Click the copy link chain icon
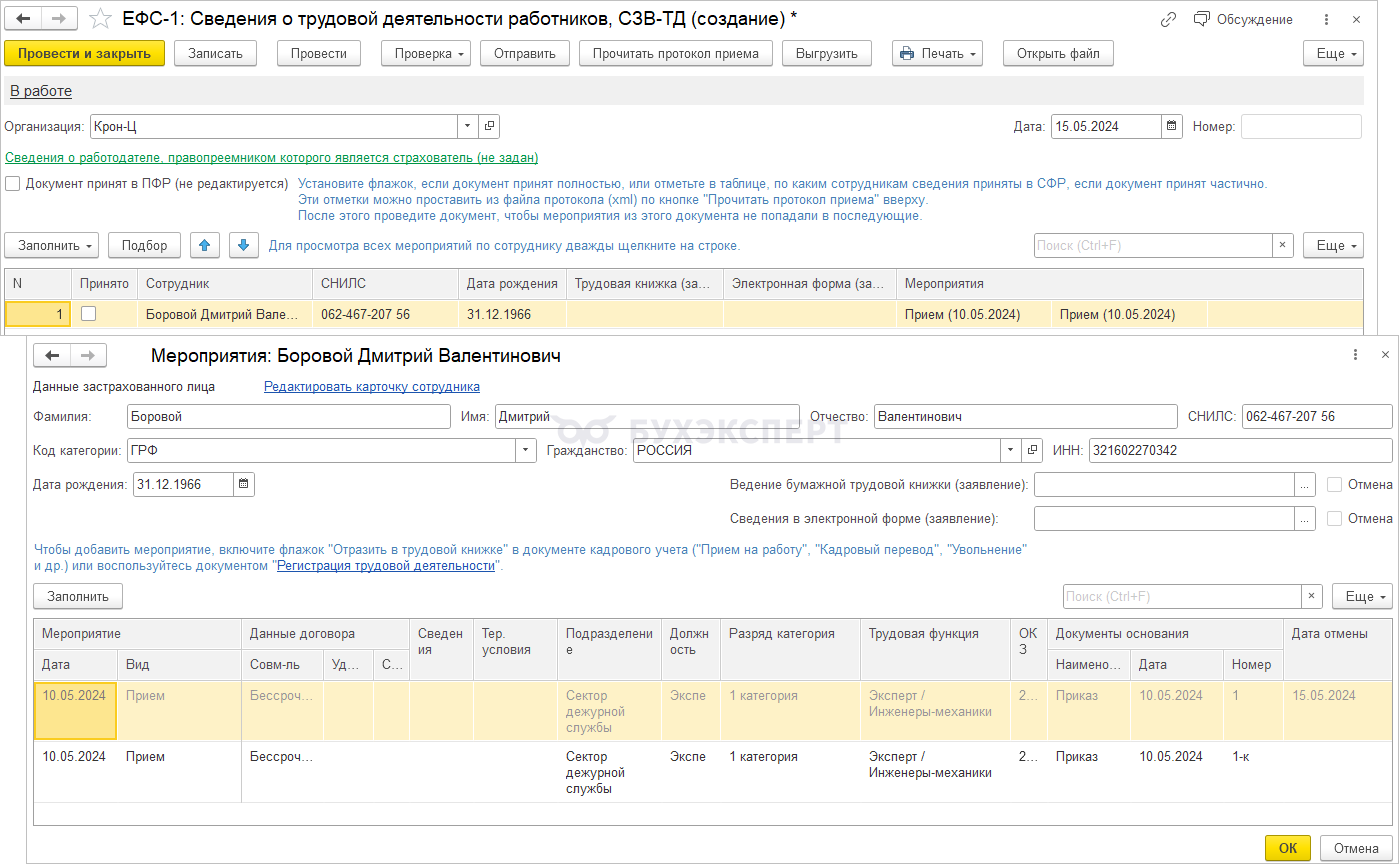Screen dimensions: 1399x864 1168,19
